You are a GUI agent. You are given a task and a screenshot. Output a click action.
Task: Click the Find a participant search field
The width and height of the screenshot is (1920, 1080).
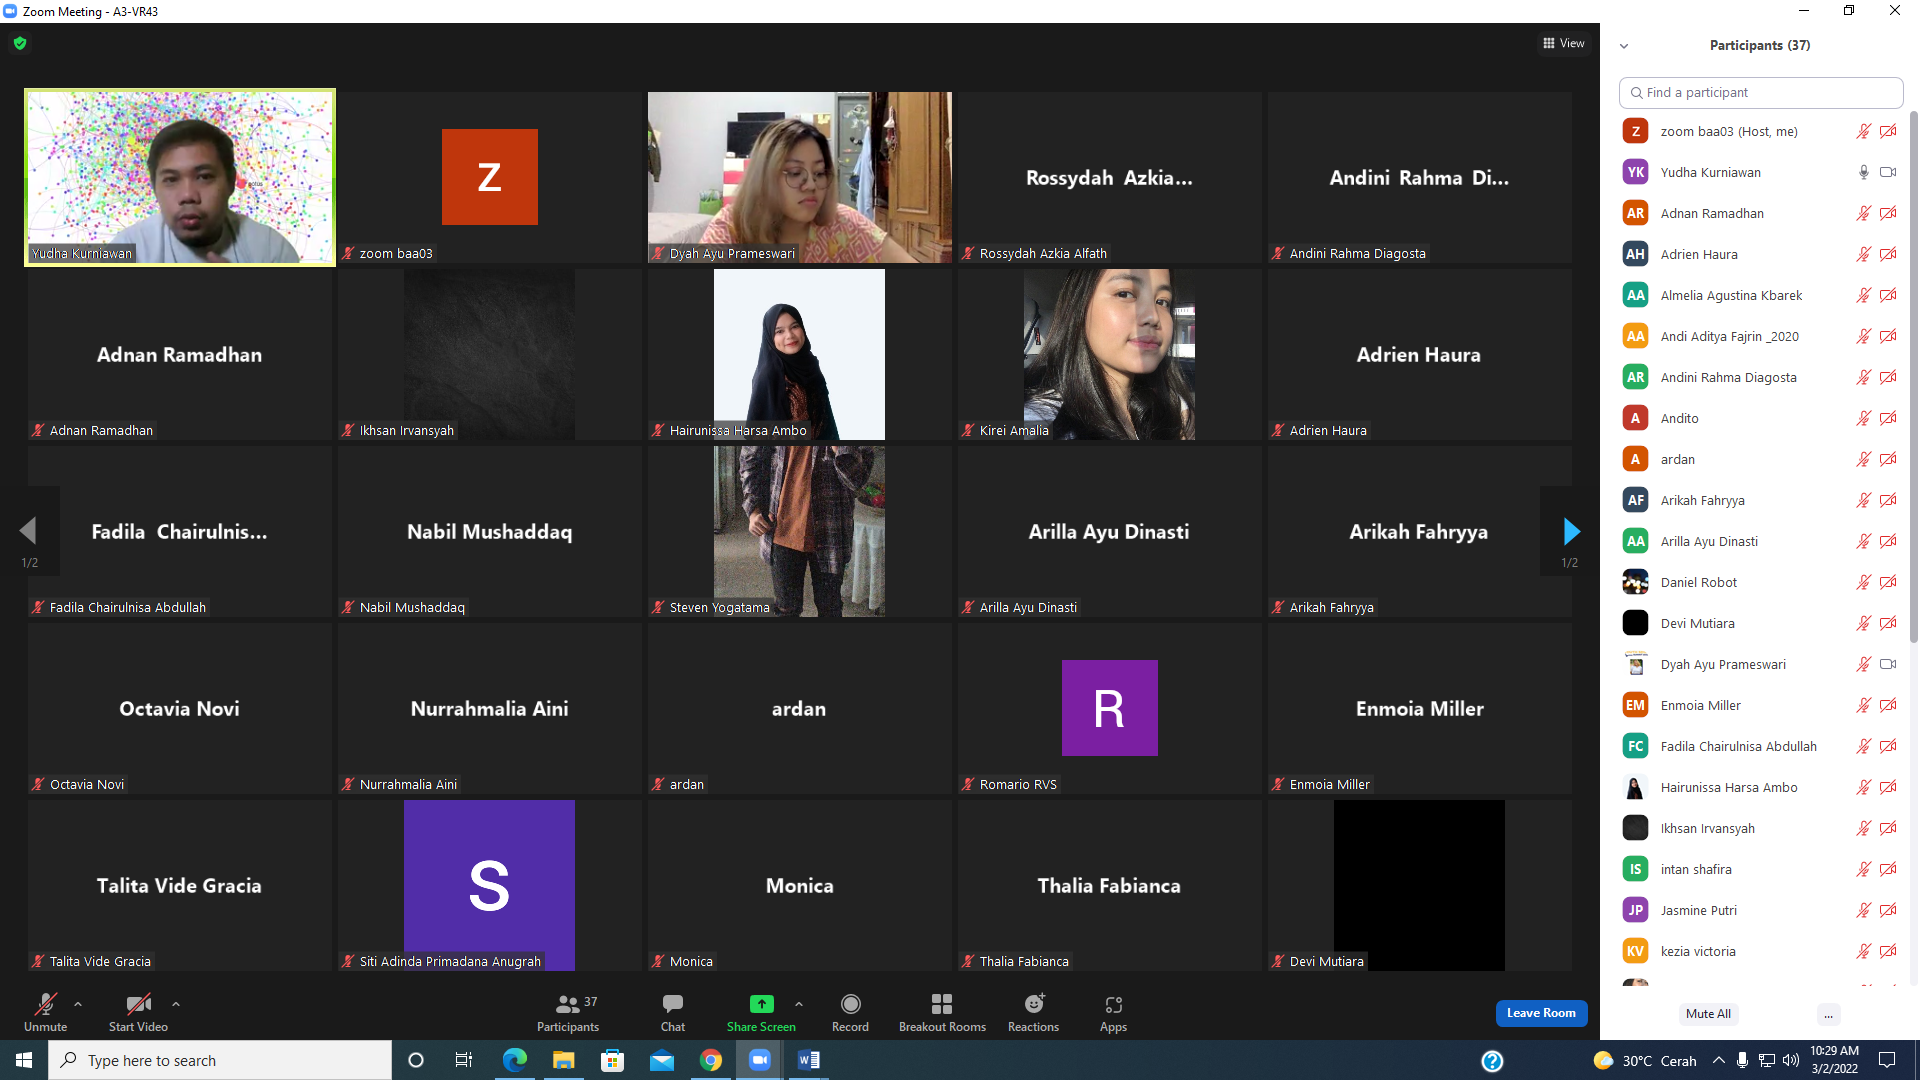1760,92
